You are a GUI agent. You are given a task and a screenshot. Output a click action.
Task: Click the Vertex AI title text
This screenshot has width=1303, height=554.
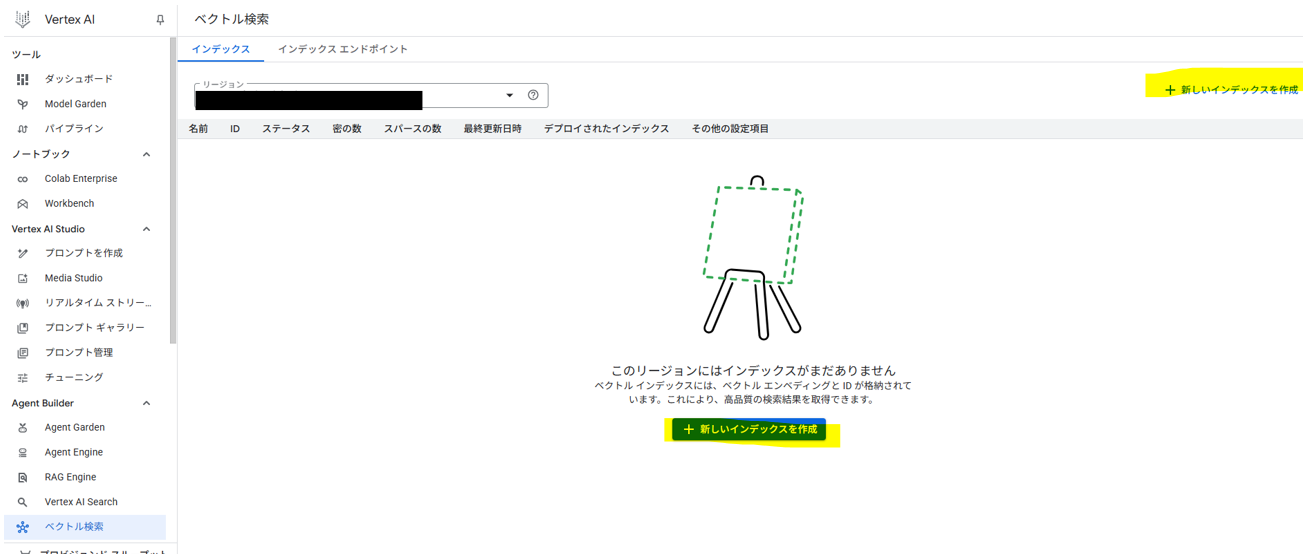pos(70,20)
